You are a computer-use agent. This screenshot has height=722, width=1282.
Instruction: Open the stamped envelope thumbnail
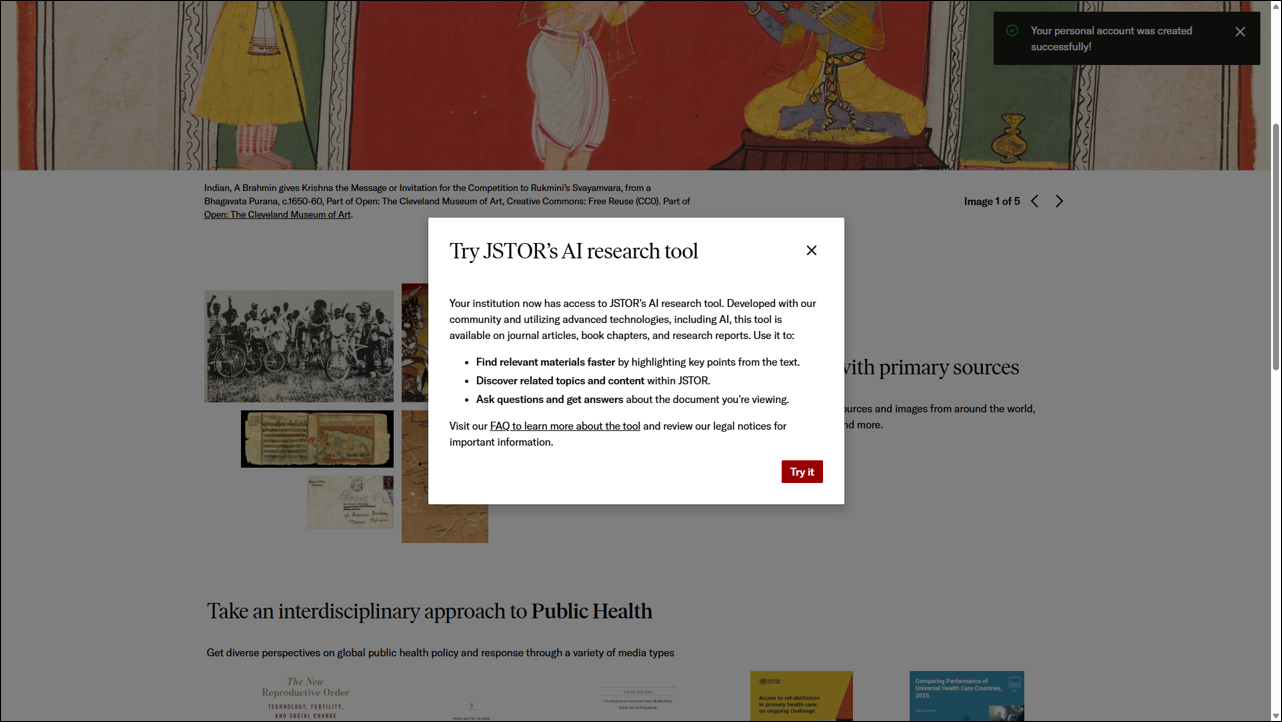click(350, 501)
